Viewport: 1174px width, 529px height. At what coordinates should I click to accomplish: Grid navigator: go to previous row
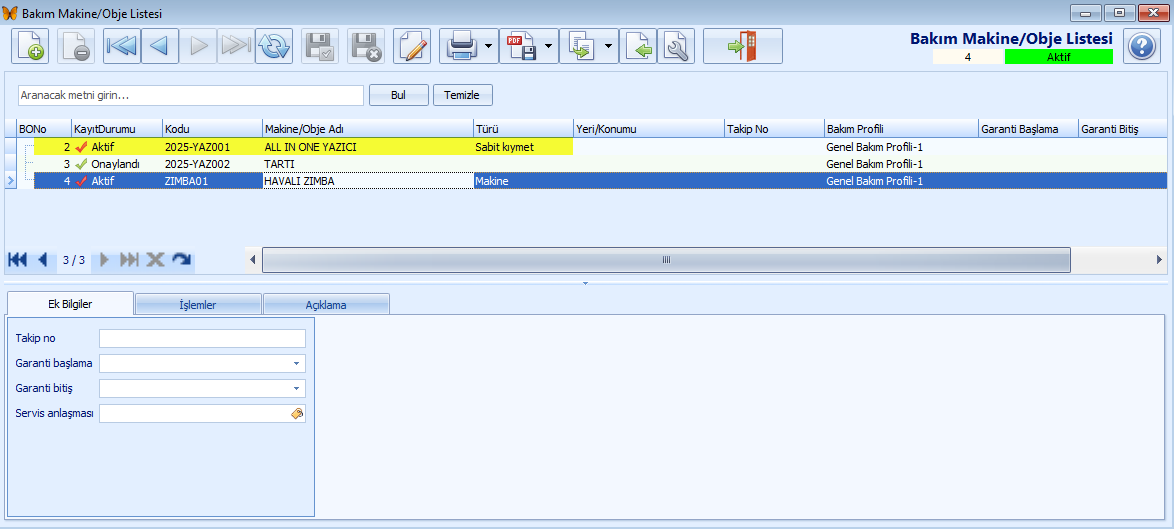pos(42,260)
